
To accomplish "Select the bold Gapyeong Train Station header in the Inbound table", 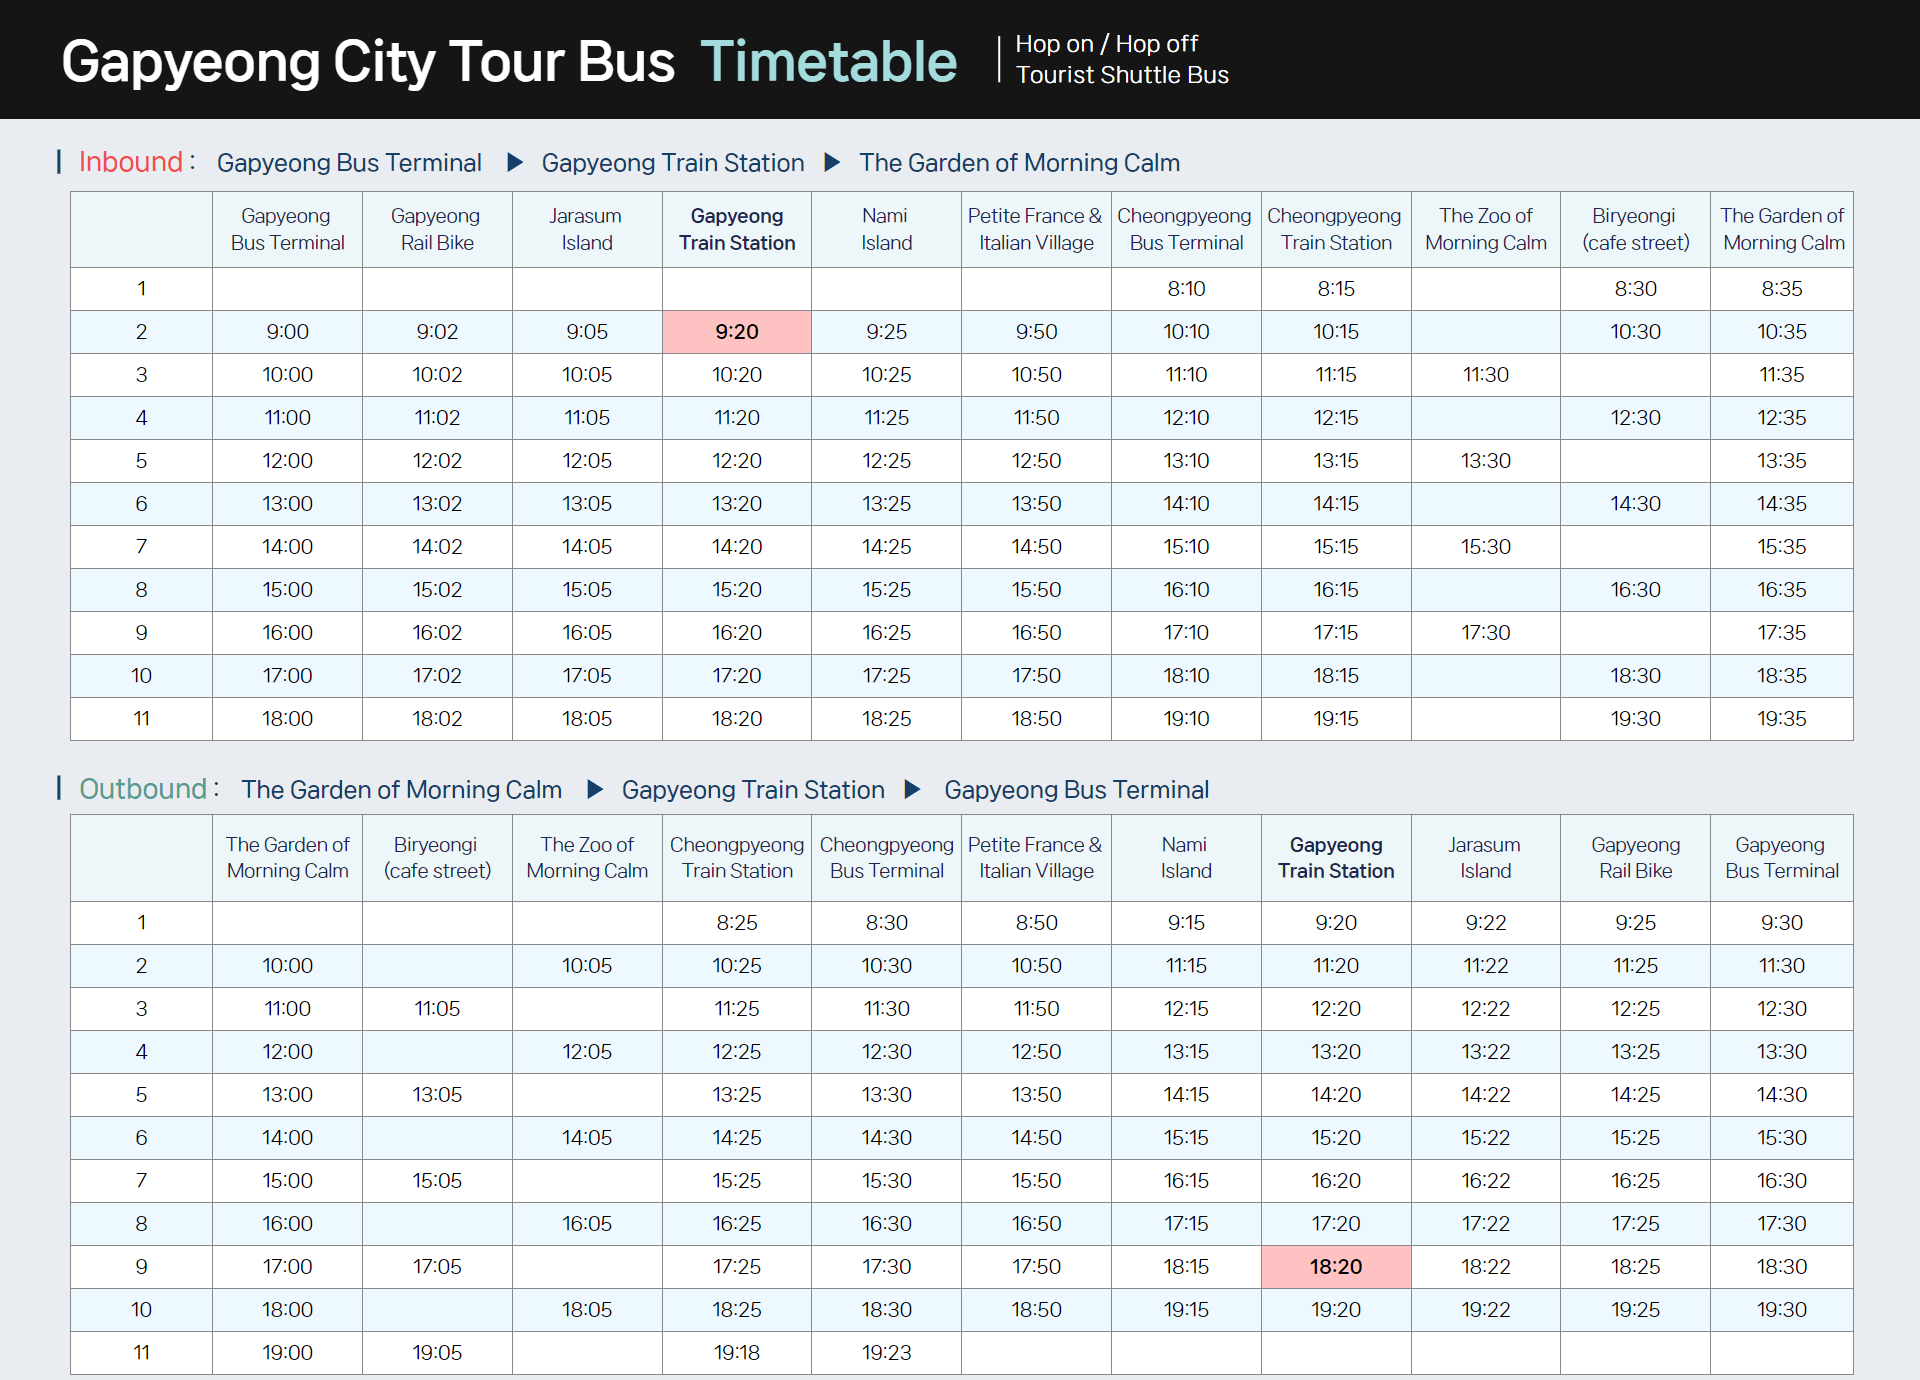I will [x=737, y=229].
